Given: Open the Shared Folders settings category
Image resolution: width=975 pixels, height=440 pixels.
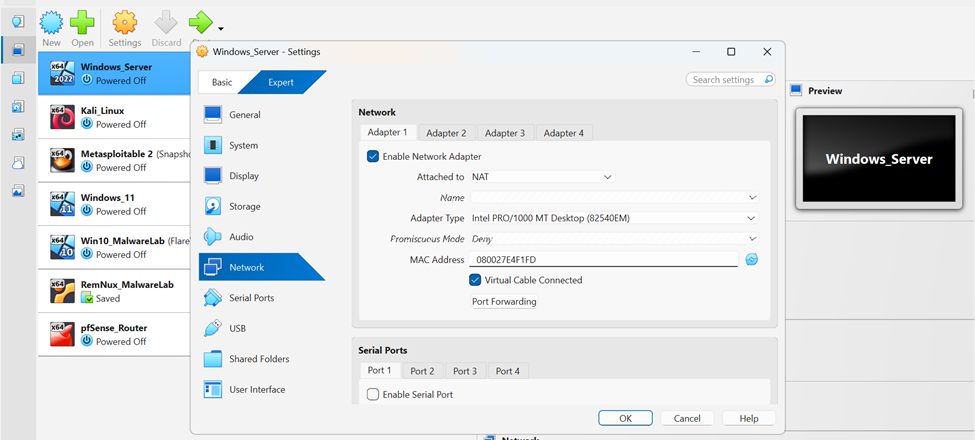Looking at the screenshot, I should pos(261,359).
